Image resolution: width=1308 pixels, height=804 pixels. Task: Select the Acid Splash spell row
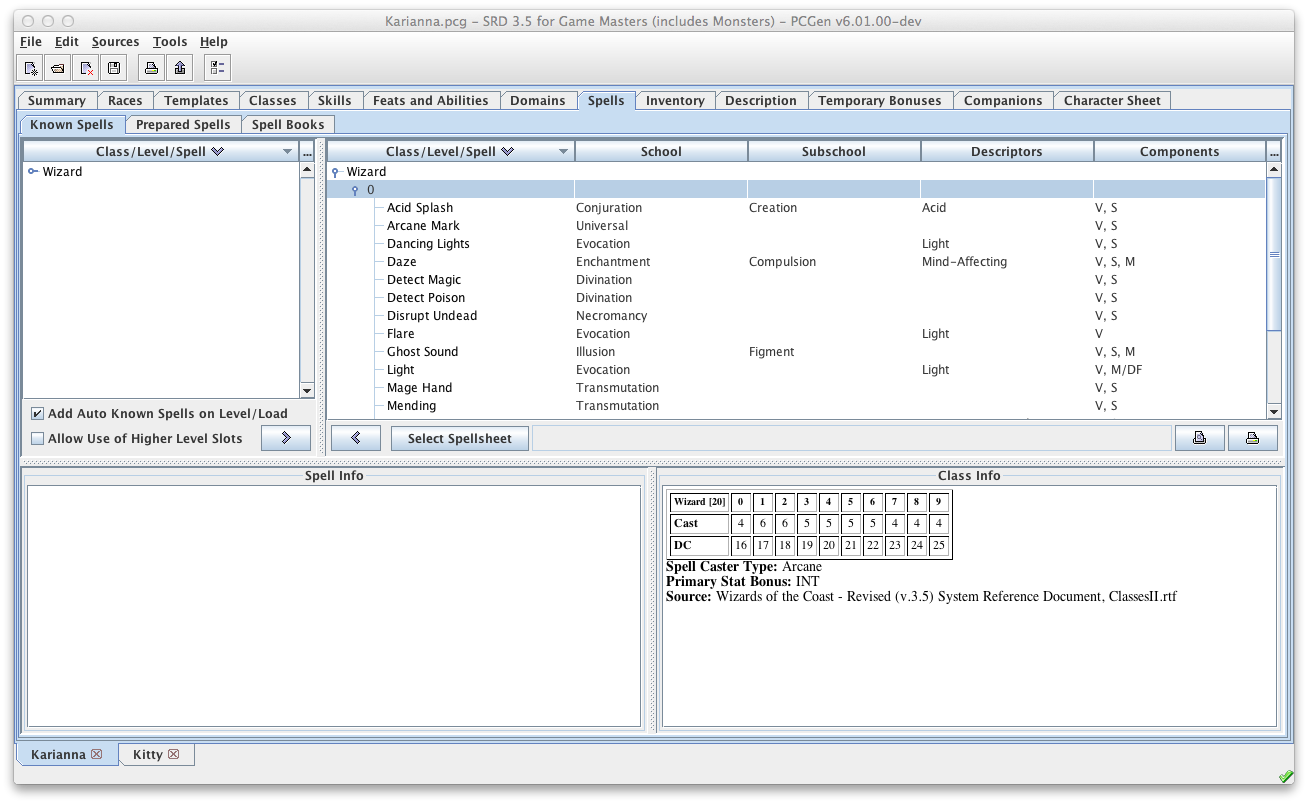coord(420,208)
